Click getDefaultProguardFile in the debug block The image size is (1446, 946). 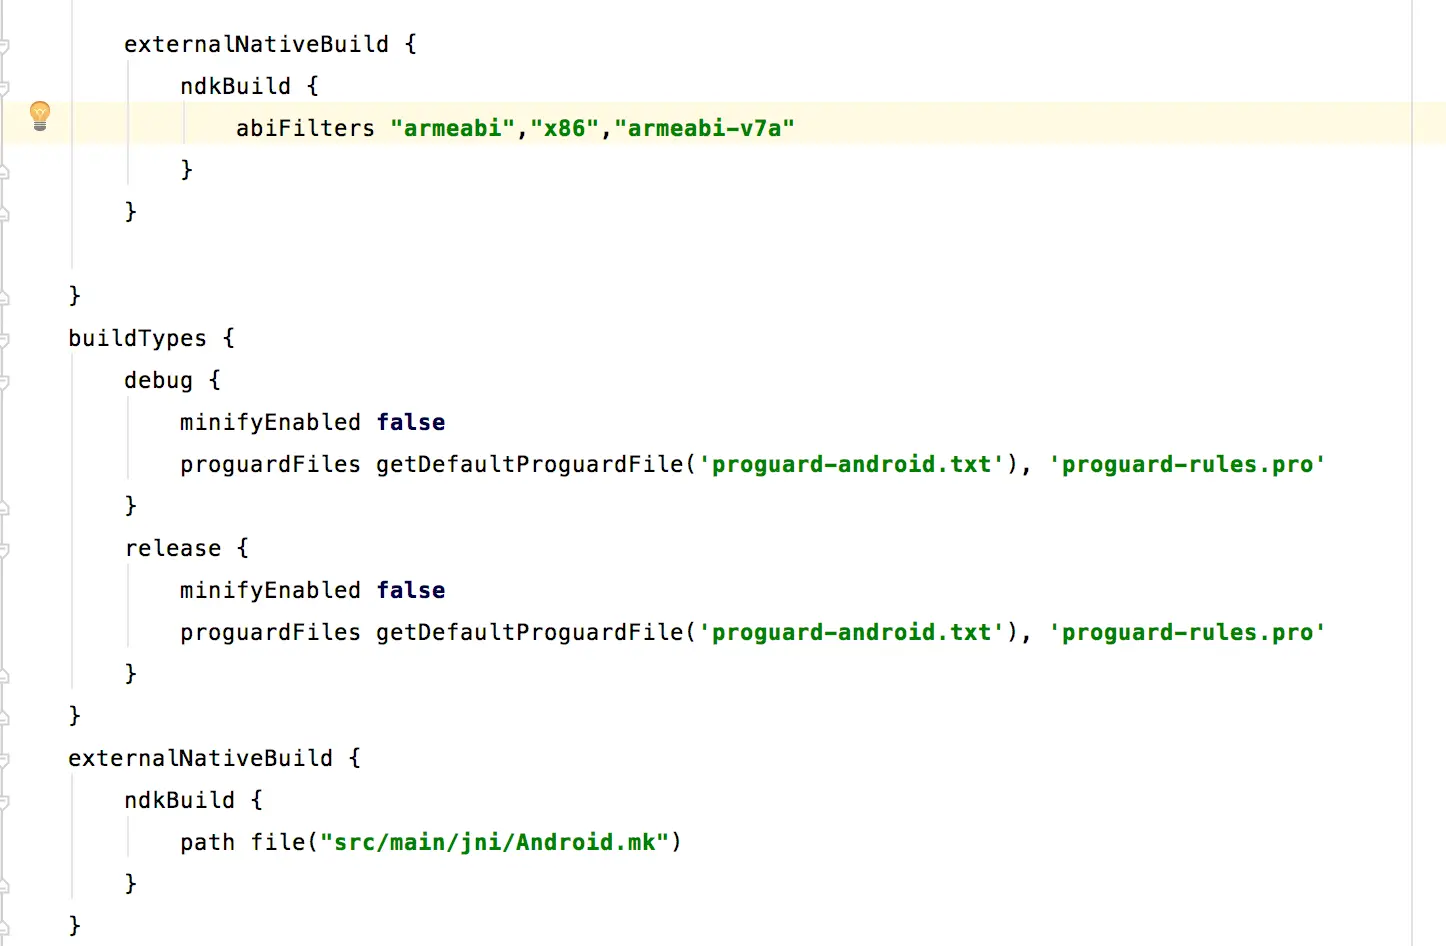(x=529, y=464)
